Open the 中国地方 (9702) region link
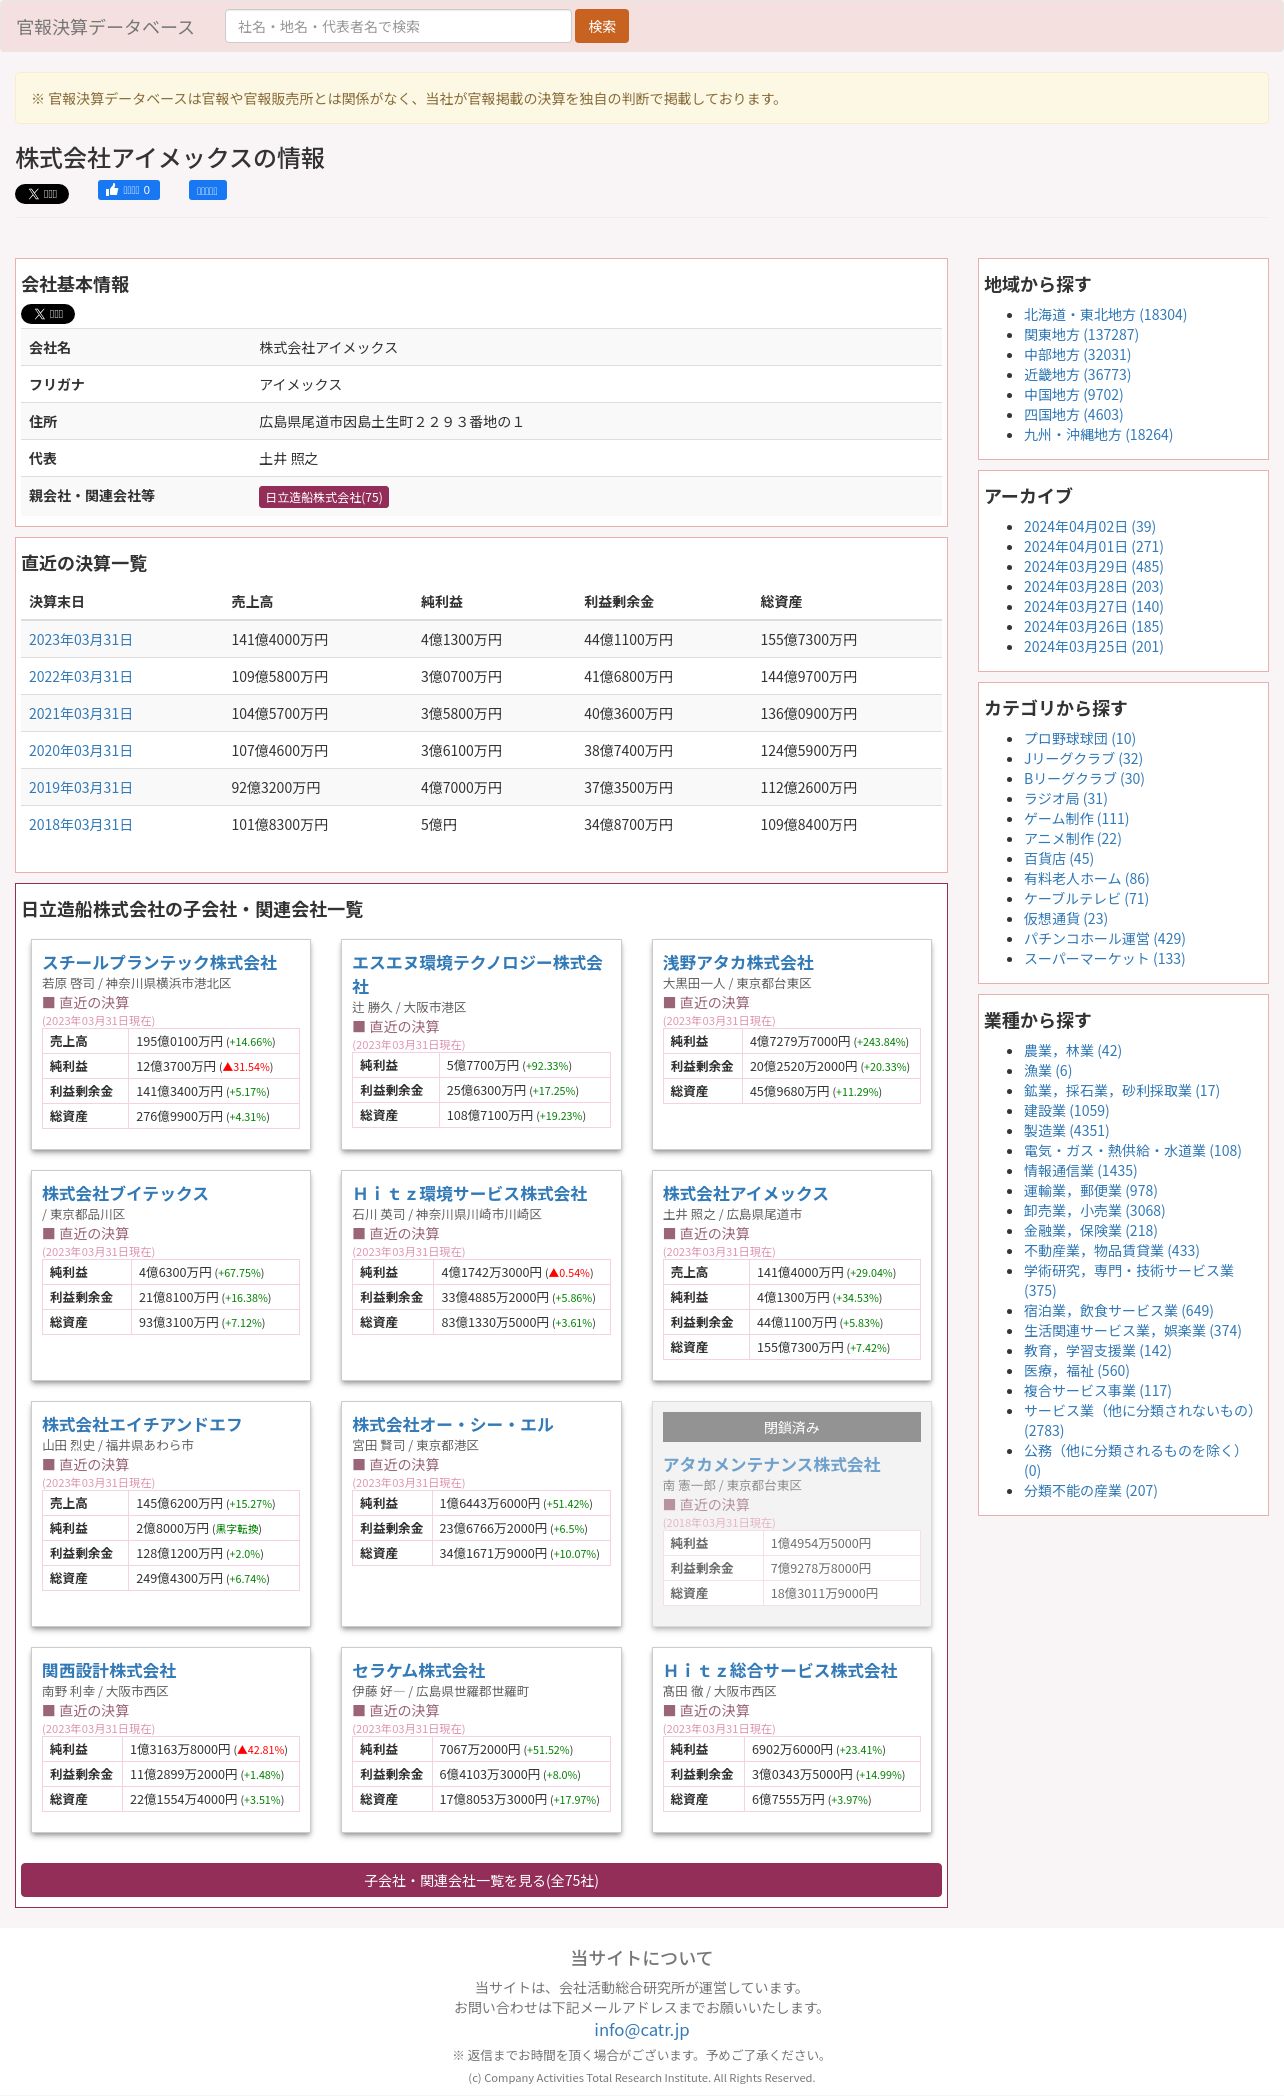The height and width of the screenshot is (2096, 1284). 1073,395
